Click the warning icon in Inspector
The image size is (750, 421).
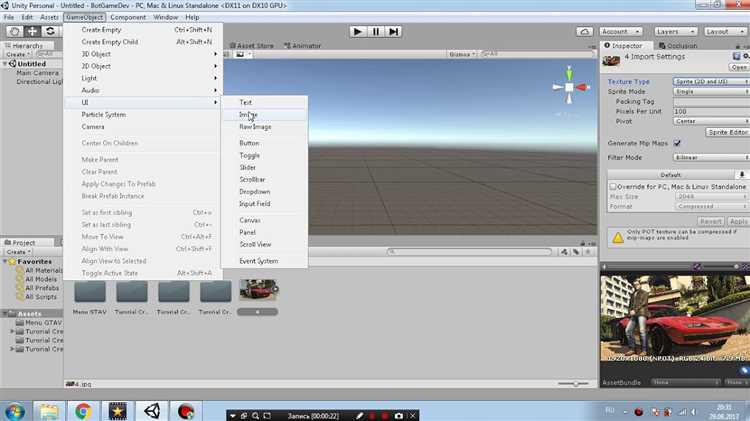pos(618,237)
